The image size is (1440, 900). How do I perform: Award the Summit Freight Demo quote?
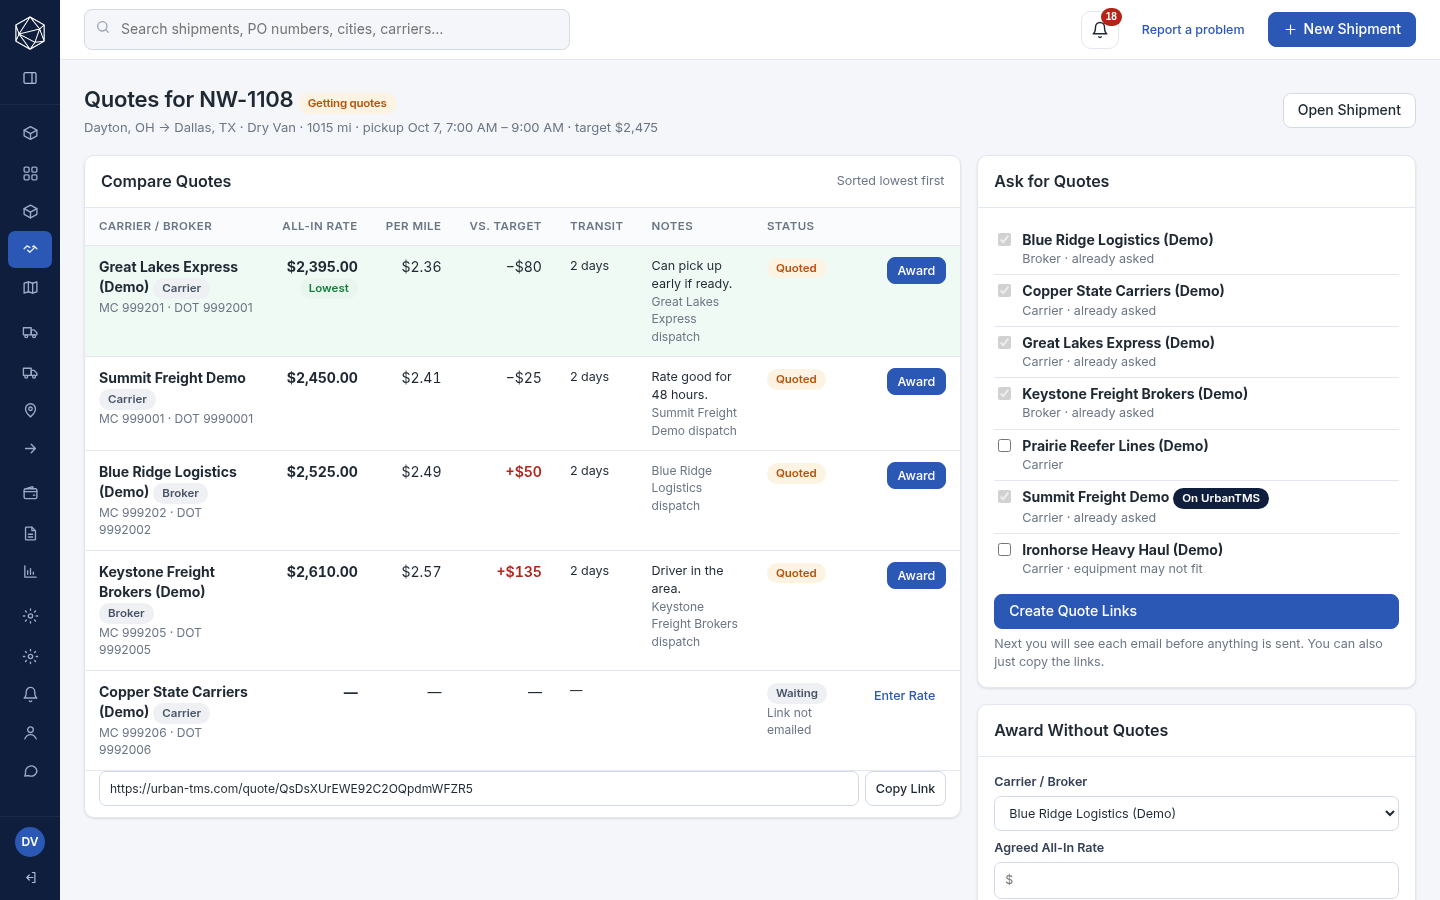[x=916, y=382]
